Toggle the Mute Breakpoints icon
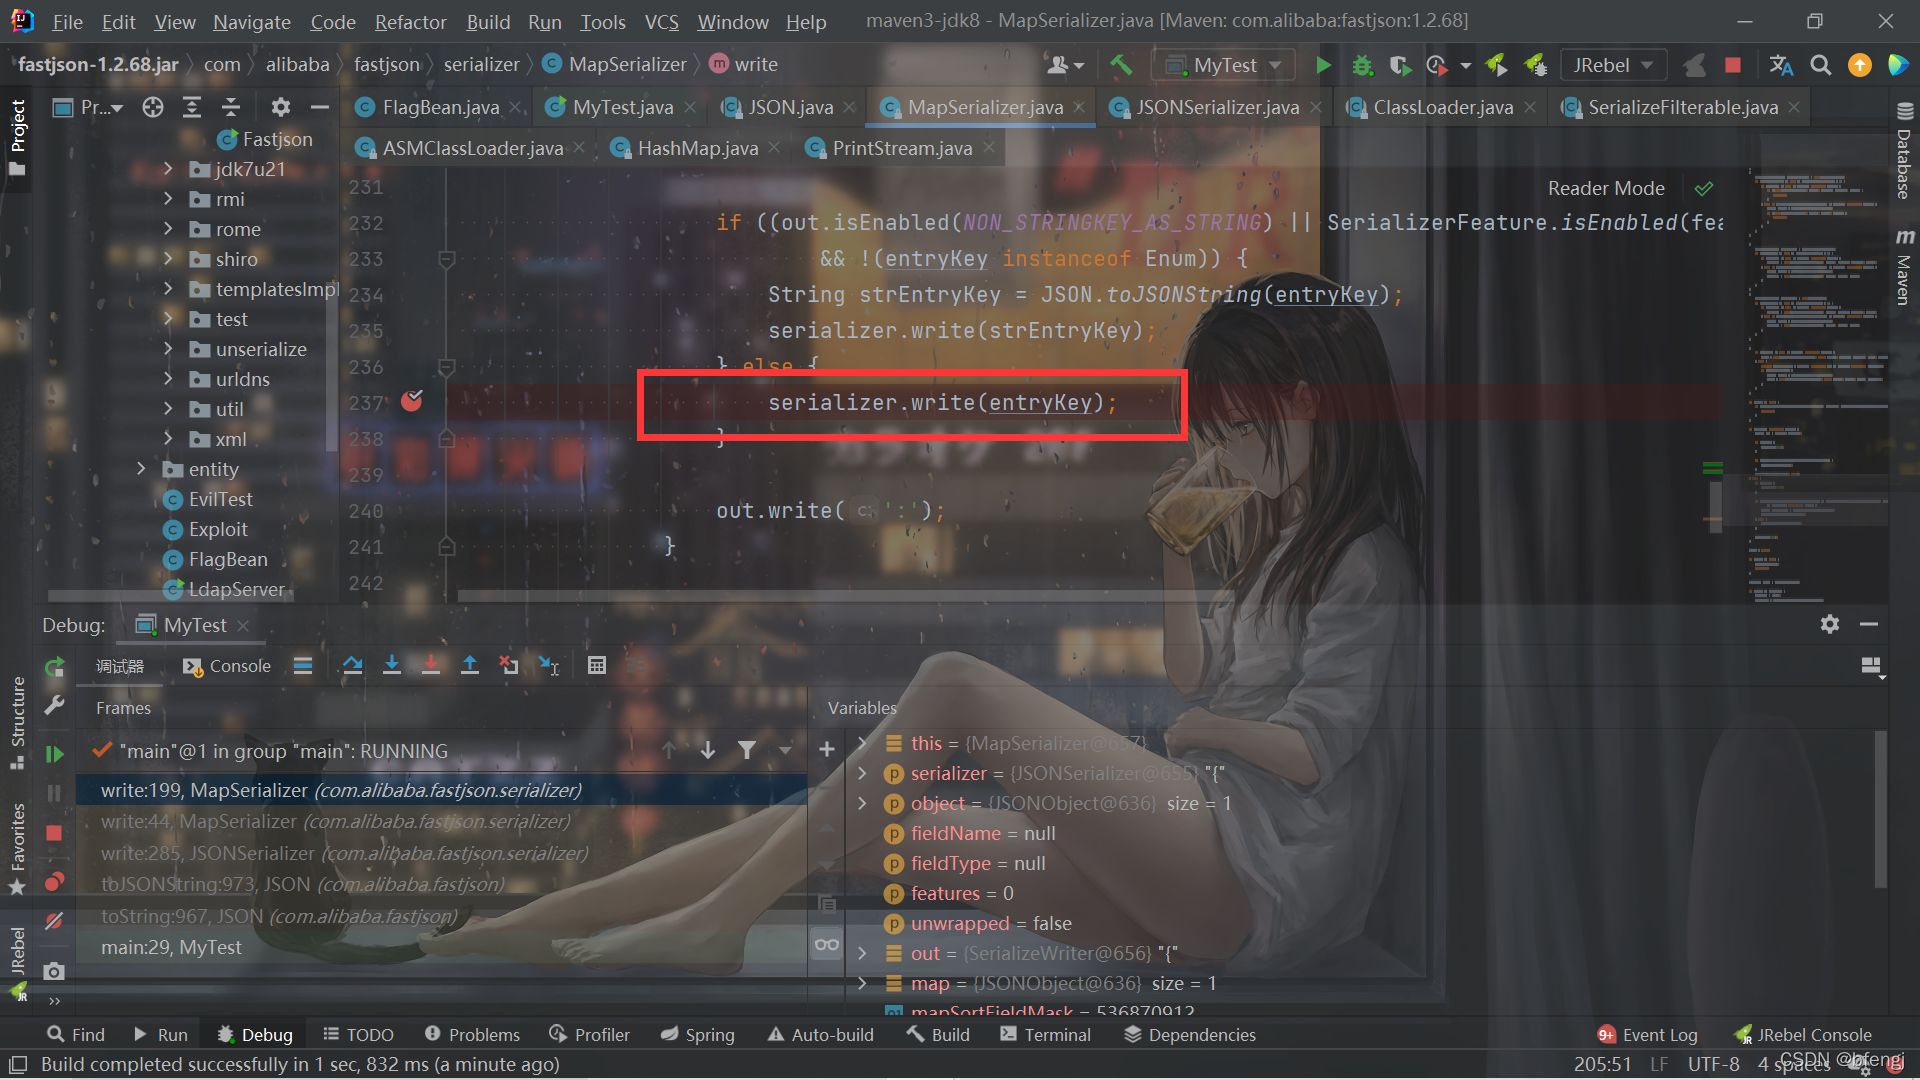This screenshot has width=1920, height=1080. (54, 920)
